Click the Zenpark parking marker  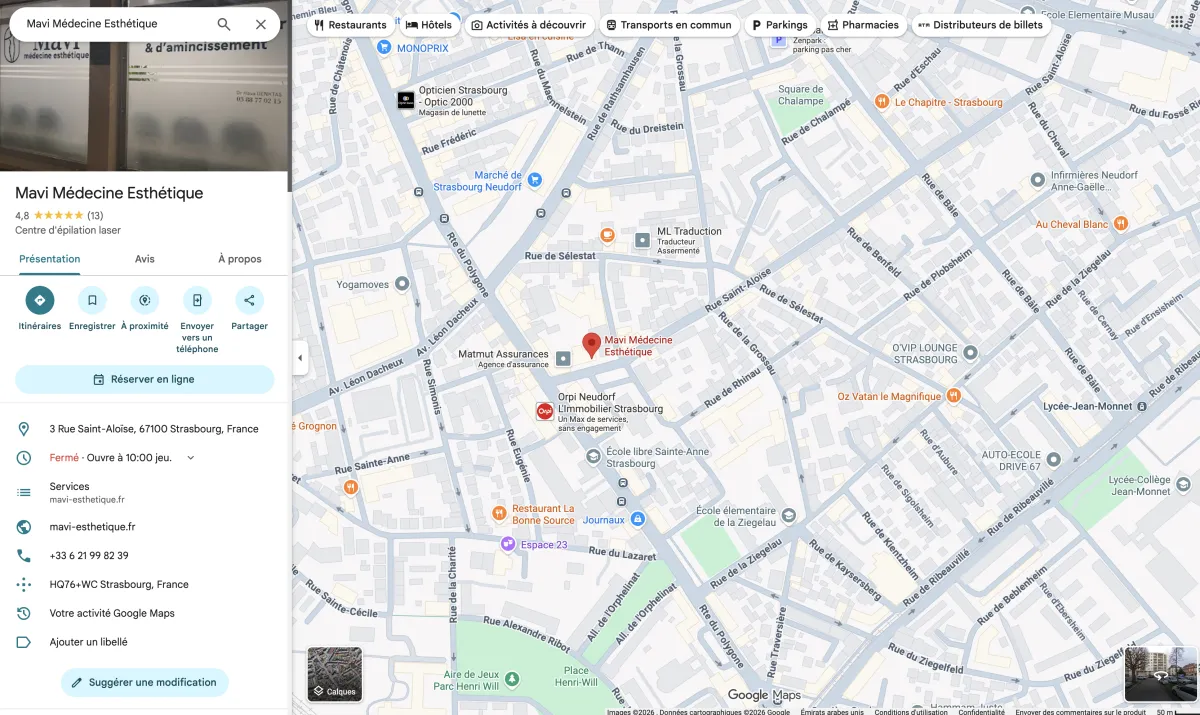point(779,41)
